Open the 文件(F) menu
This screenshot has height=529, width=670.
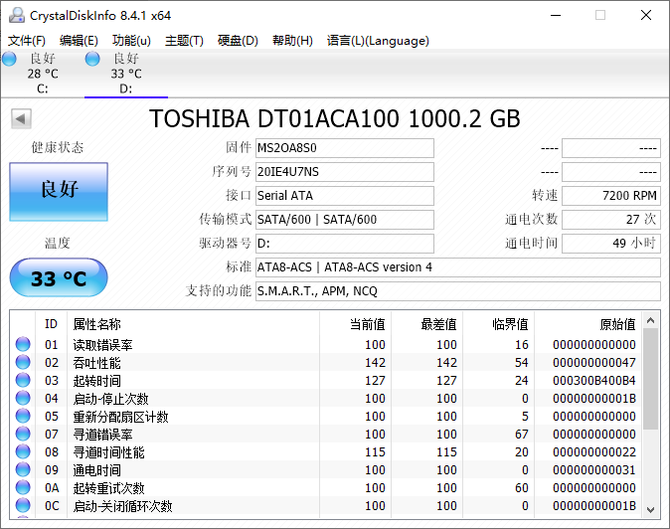(27, 41)
